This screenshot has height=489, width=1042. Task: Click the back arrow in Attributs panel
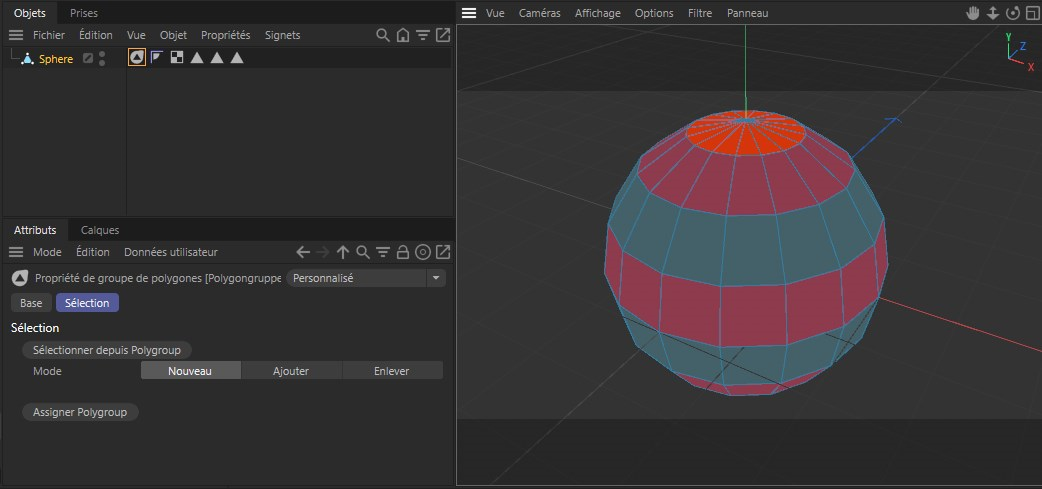(x=303, y=252)
